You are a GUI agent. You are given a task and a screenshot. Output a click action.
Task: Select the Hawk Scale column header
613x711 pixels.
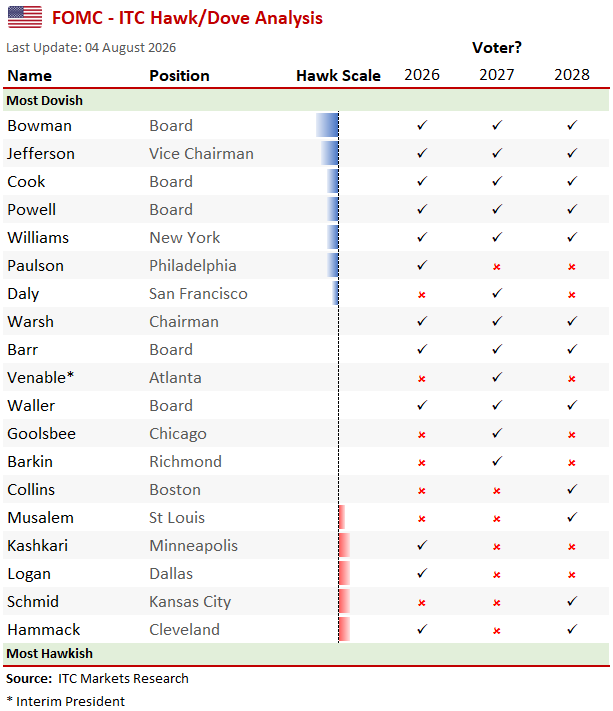(338, 76)
